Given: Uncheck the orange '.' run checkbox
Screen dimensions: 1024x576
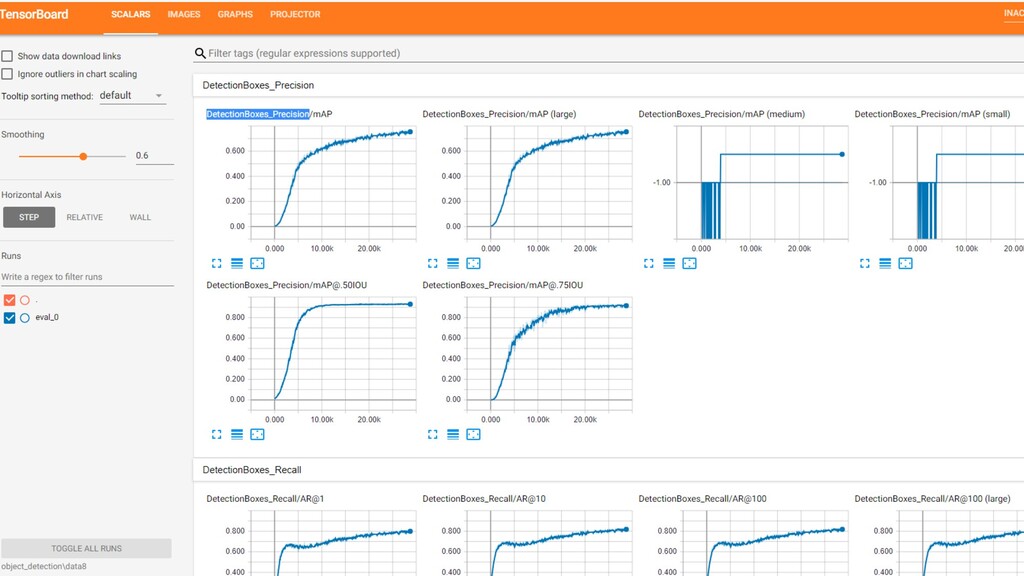Looking at the screenshot, I should click(x=9, y=300).
